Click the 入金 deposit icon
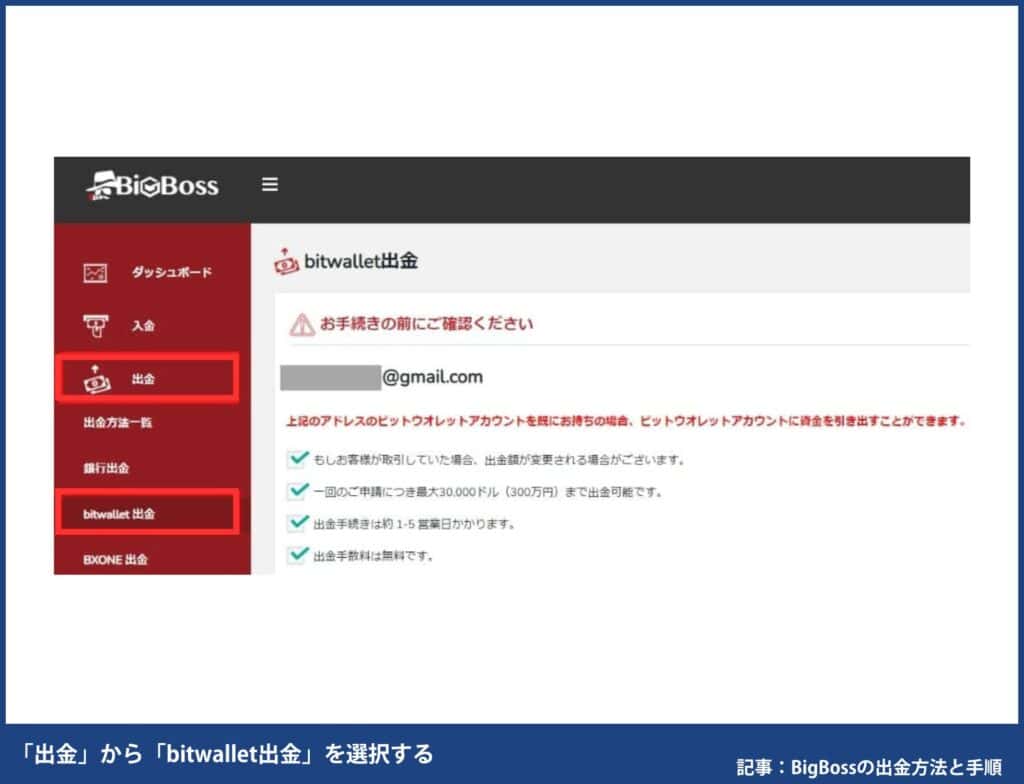This screenshot has height=784, width=1024. (x=95, y=325)
